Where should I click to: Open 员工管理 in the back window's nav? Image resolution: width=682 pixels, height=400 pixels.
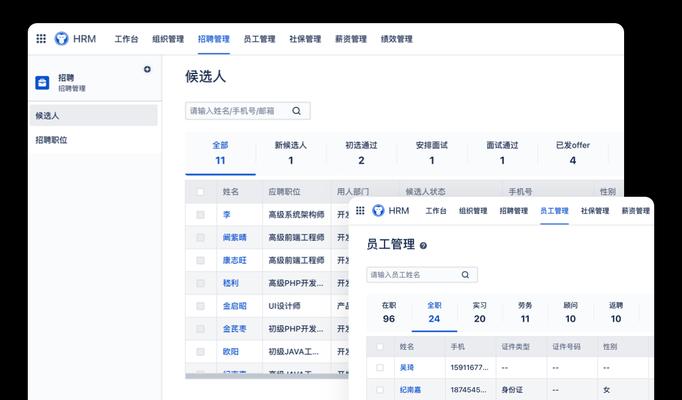coord(259,39)
